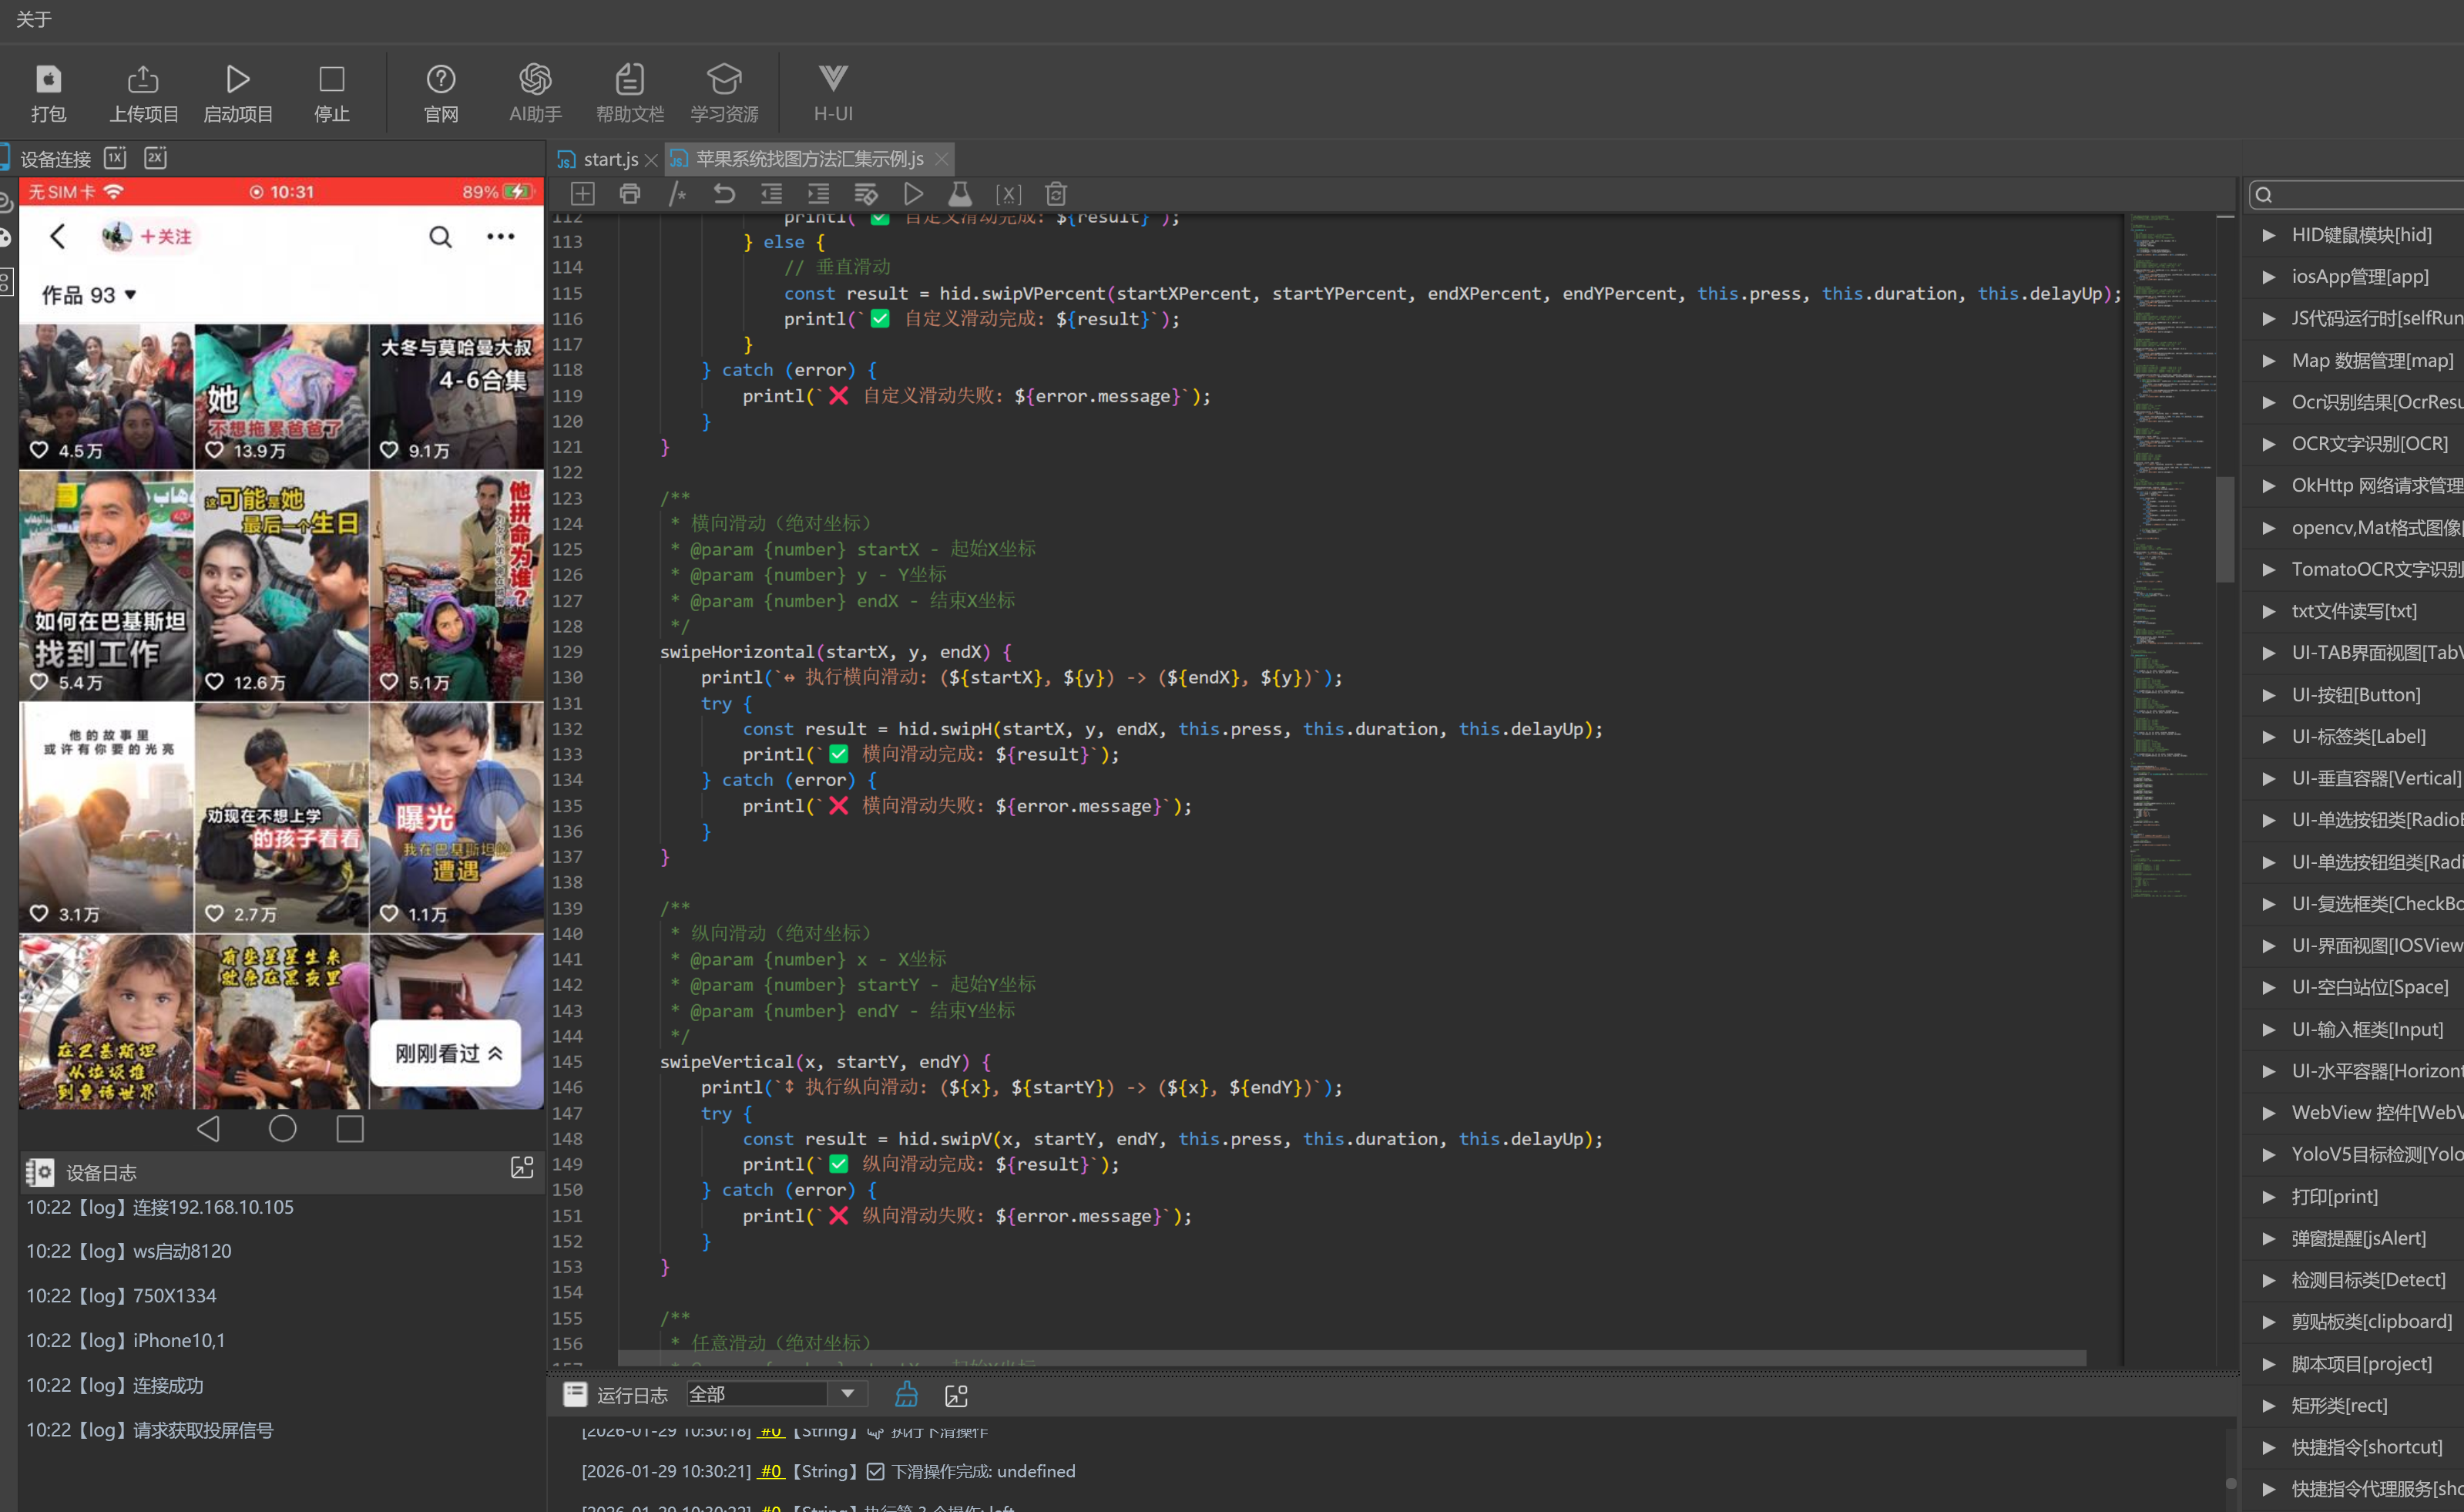
Task: Click the undo arrow in editor toolbar
Action: click(x=724, y=194)
